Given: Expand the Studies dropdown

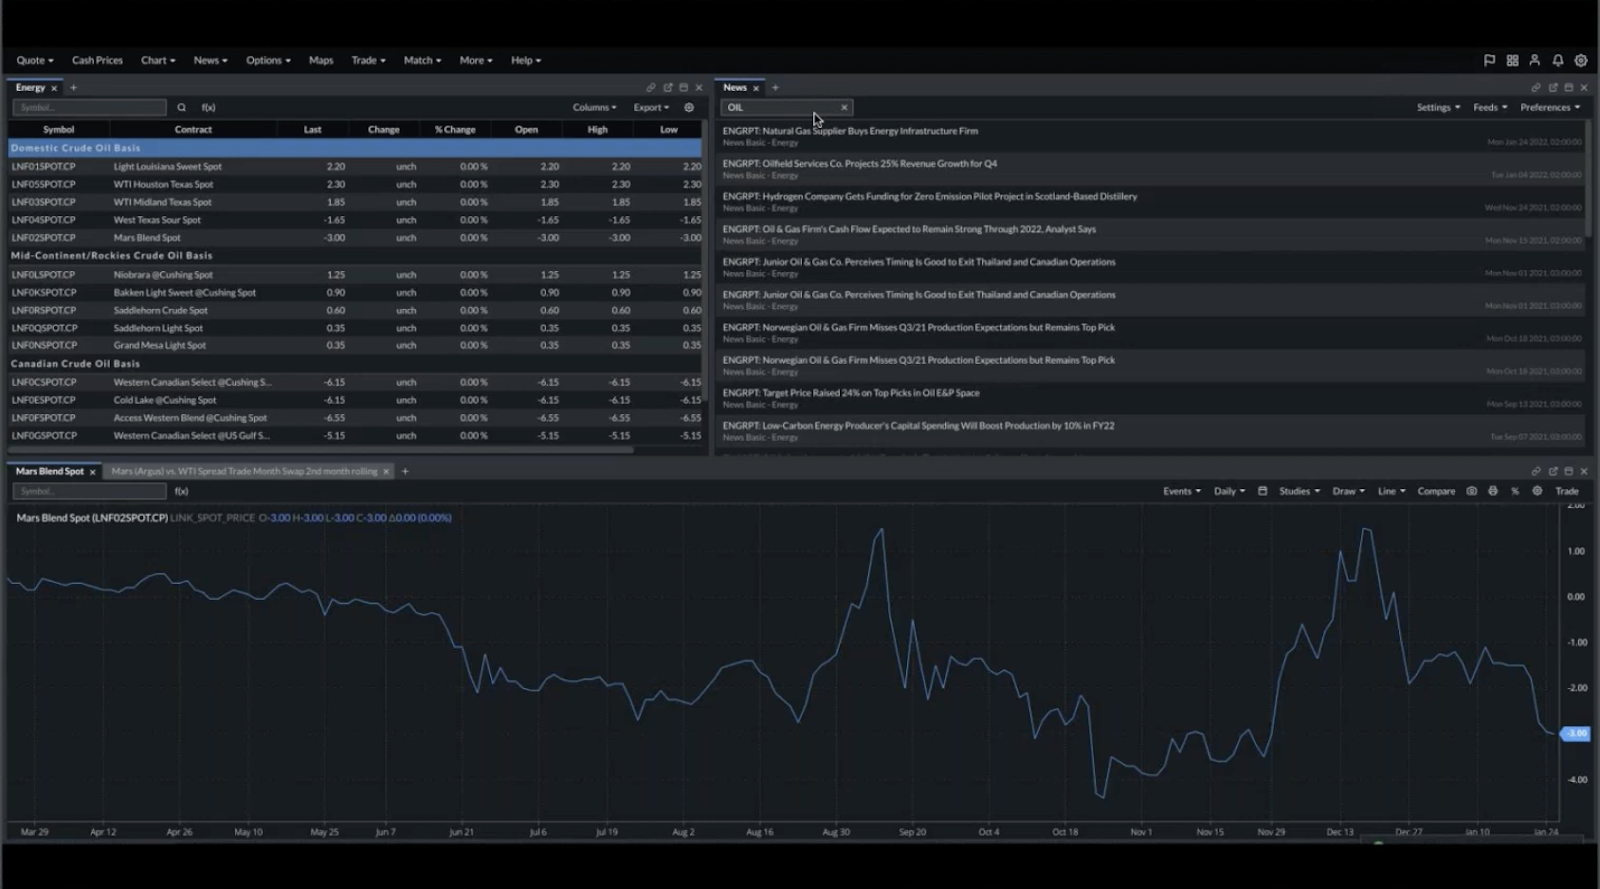Looking at the screenshot, I should [1299, 491].
